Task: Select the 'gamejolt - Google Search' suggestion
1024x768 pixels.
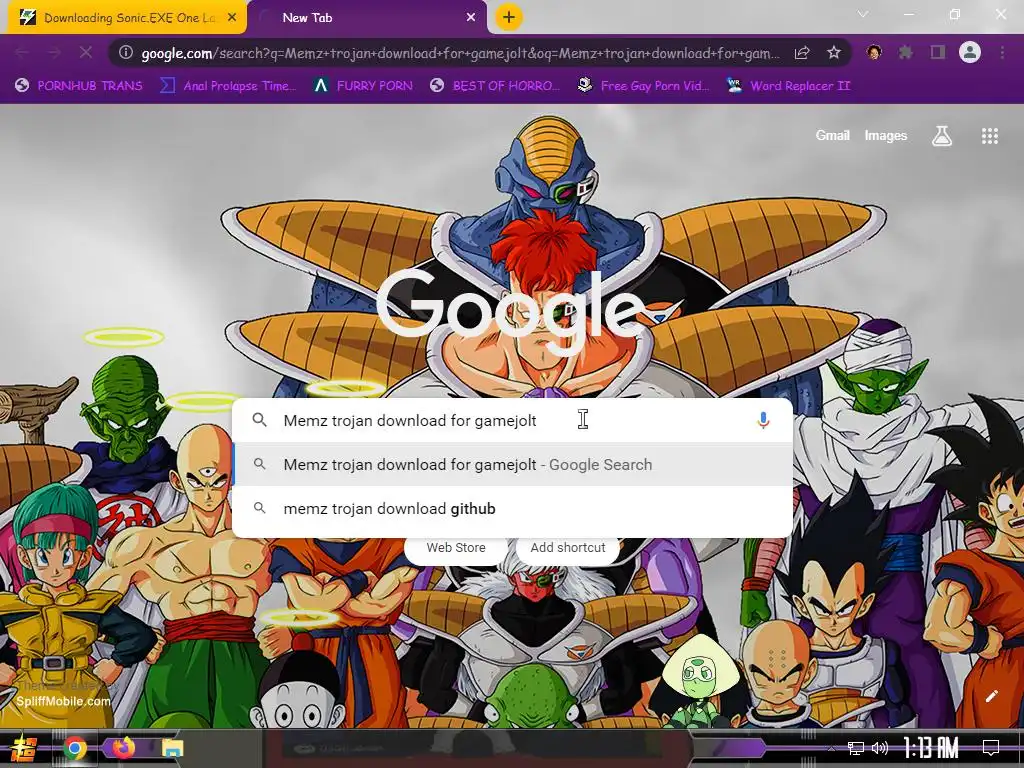Action: tap(513, 464)
